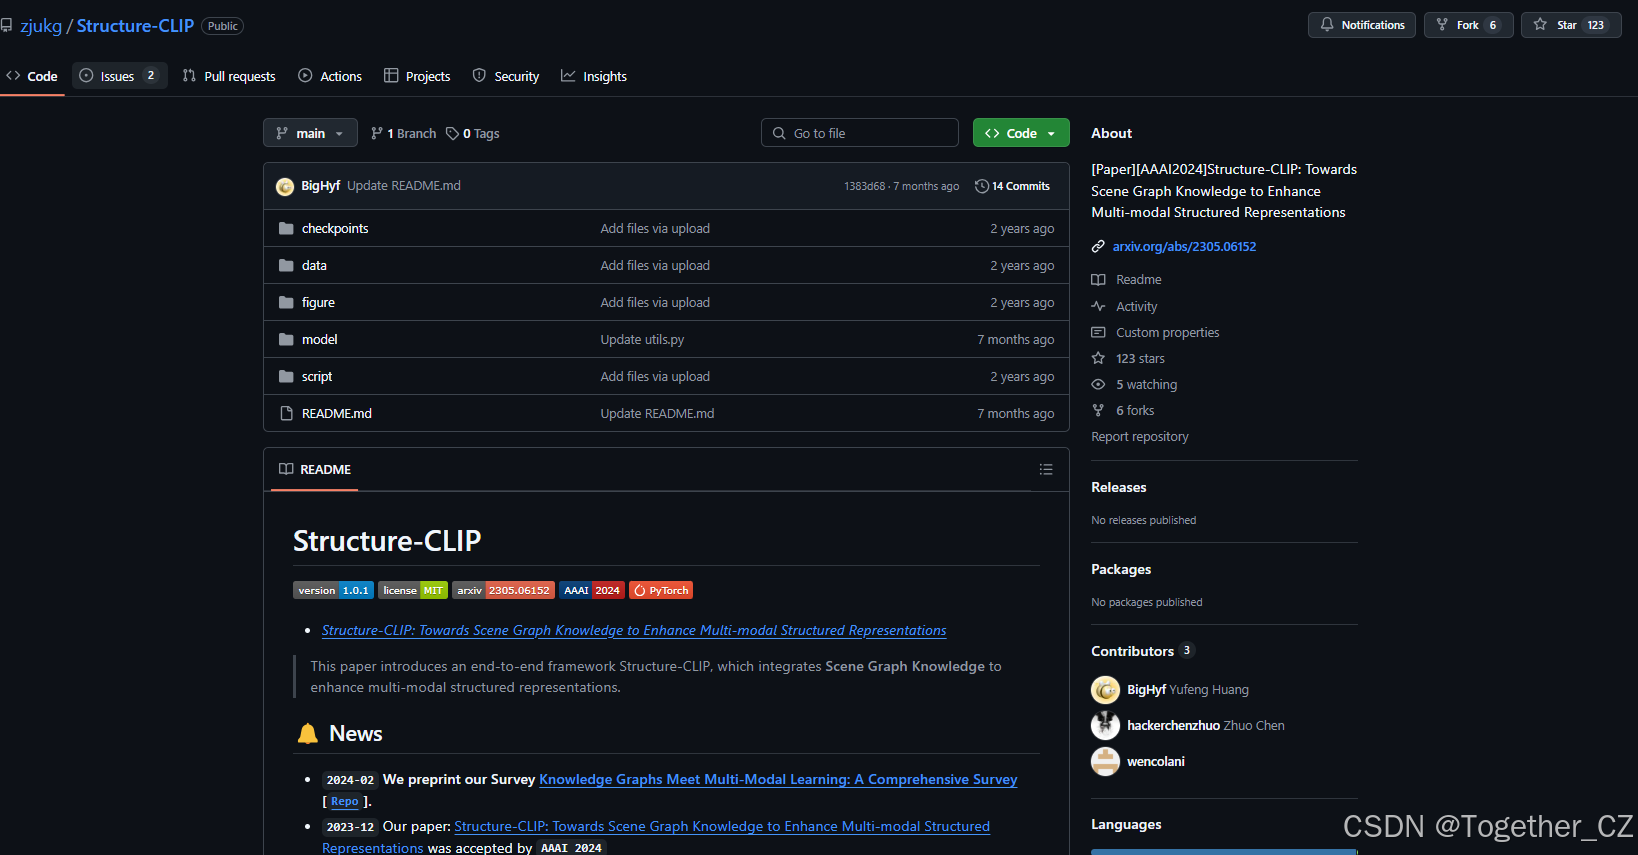Open italic Structure-CLIP paper title link
The width and height of the screenshot is (1638, 855).
tap(634, 630)
